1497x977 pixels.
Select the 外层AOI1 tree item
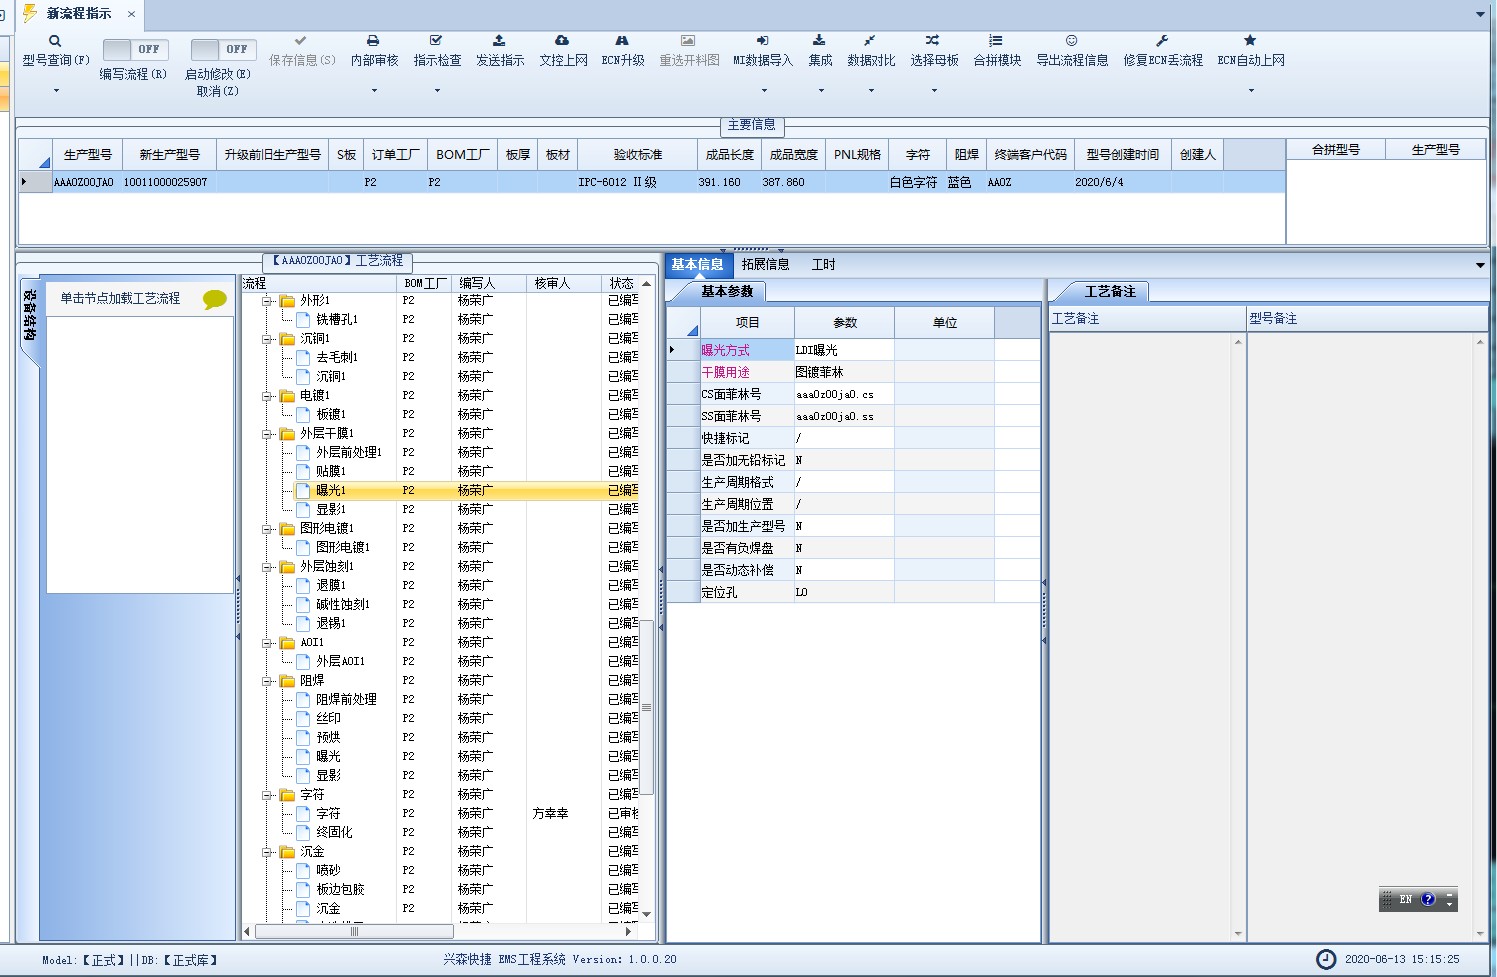pos(340,662)
